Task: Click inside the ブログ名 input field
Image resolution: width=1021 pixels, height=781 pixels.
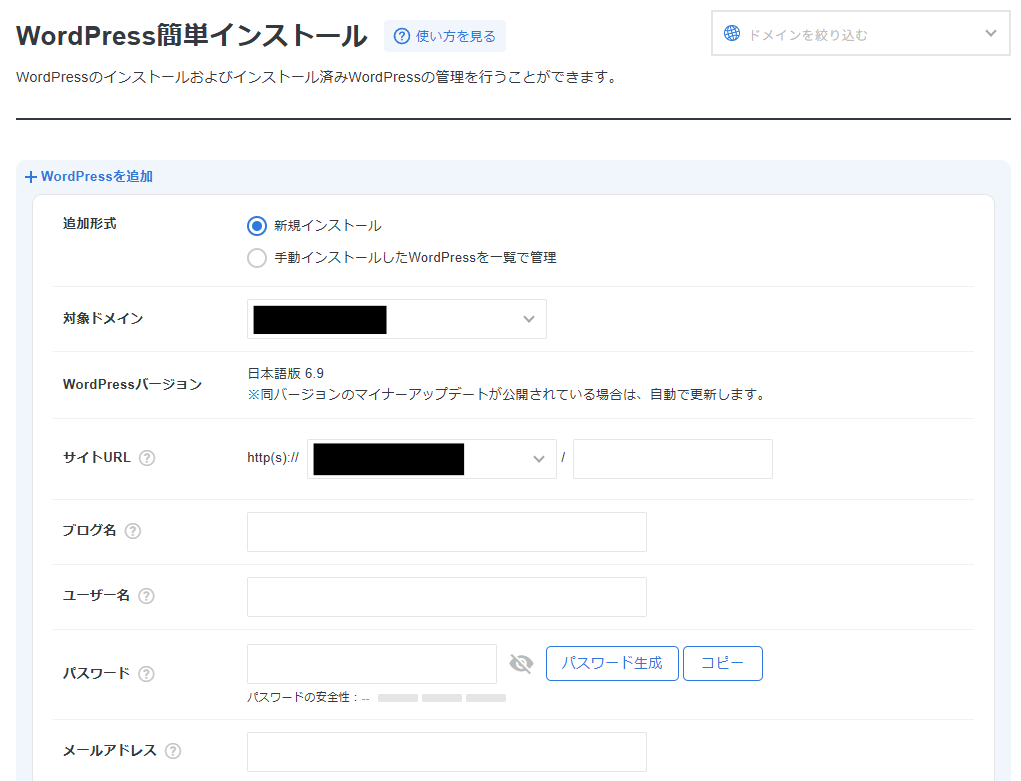Action: coord(446,531)
